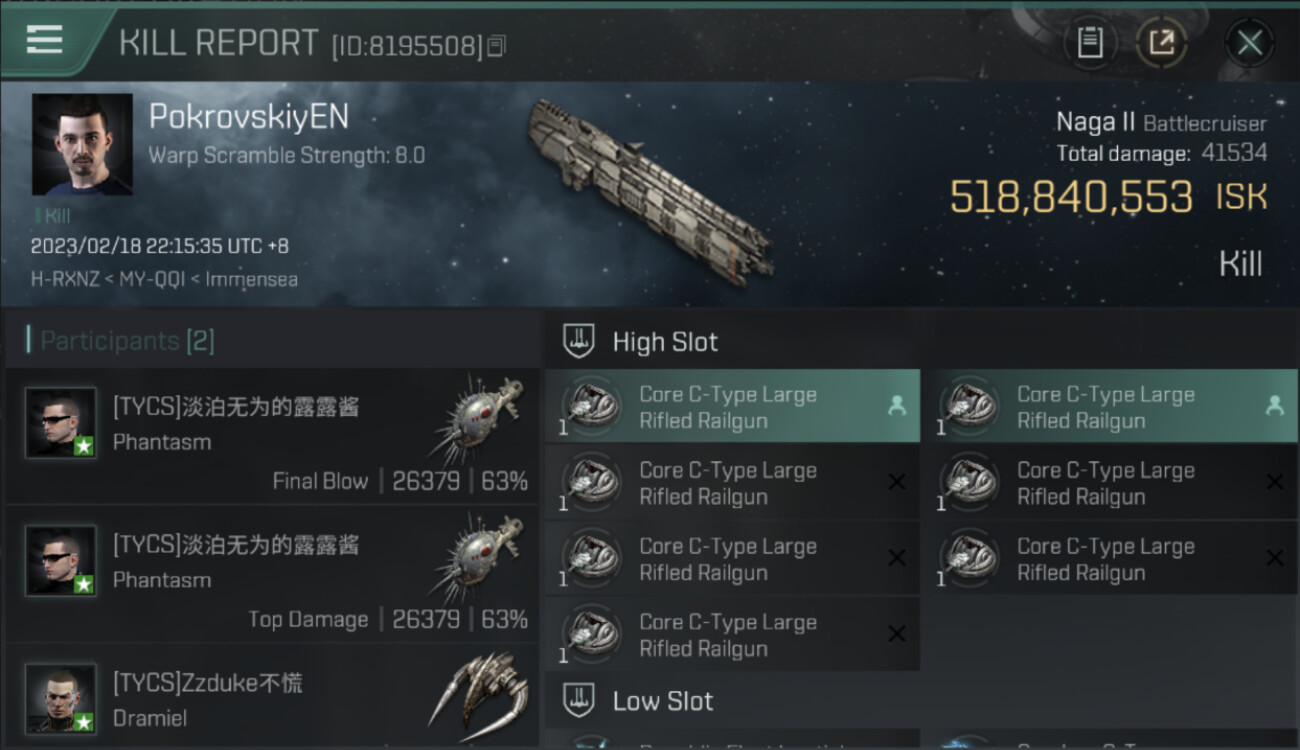
Task: Open the Final Blow Phantasm ship icon
Action: tap(480, 418)
